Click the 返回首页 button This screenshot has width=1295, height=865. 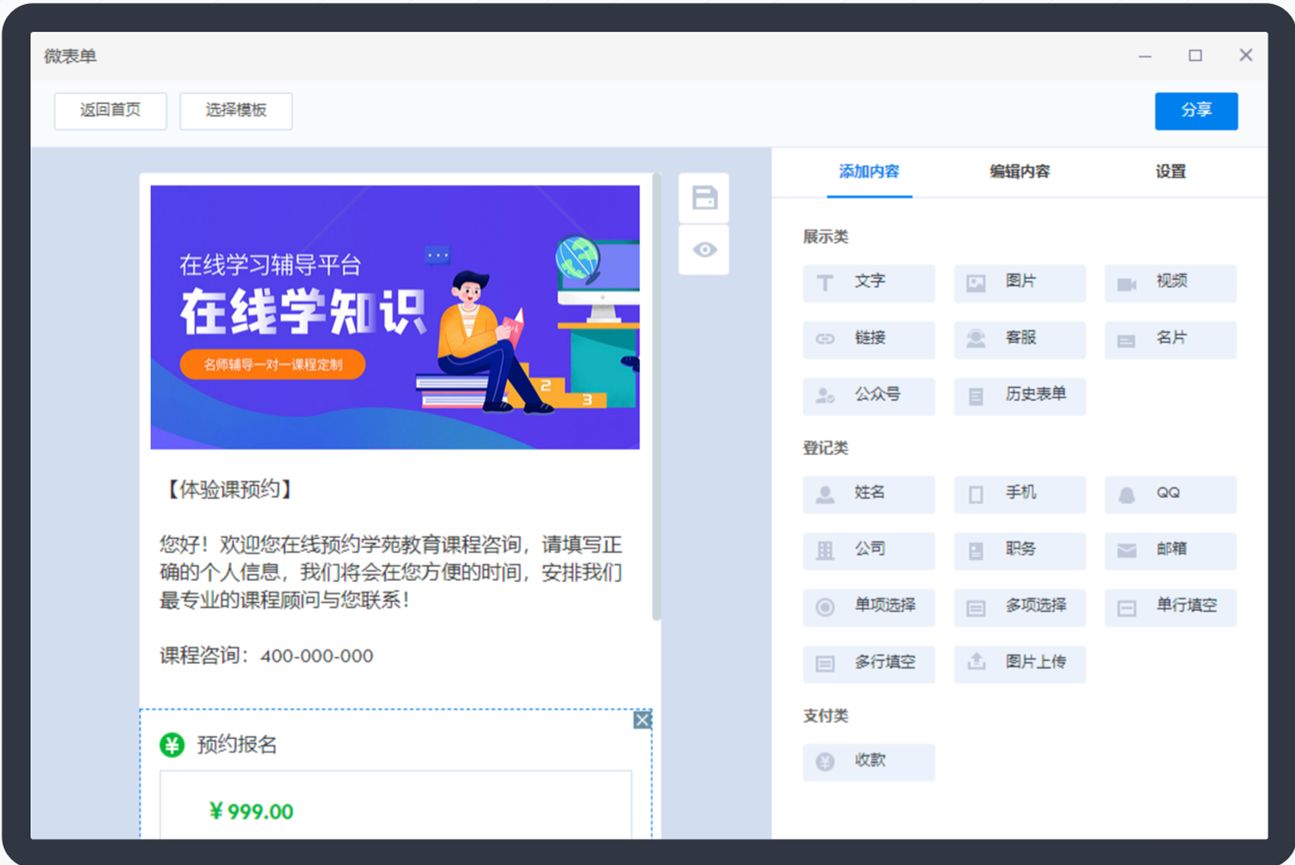point(110,111)
